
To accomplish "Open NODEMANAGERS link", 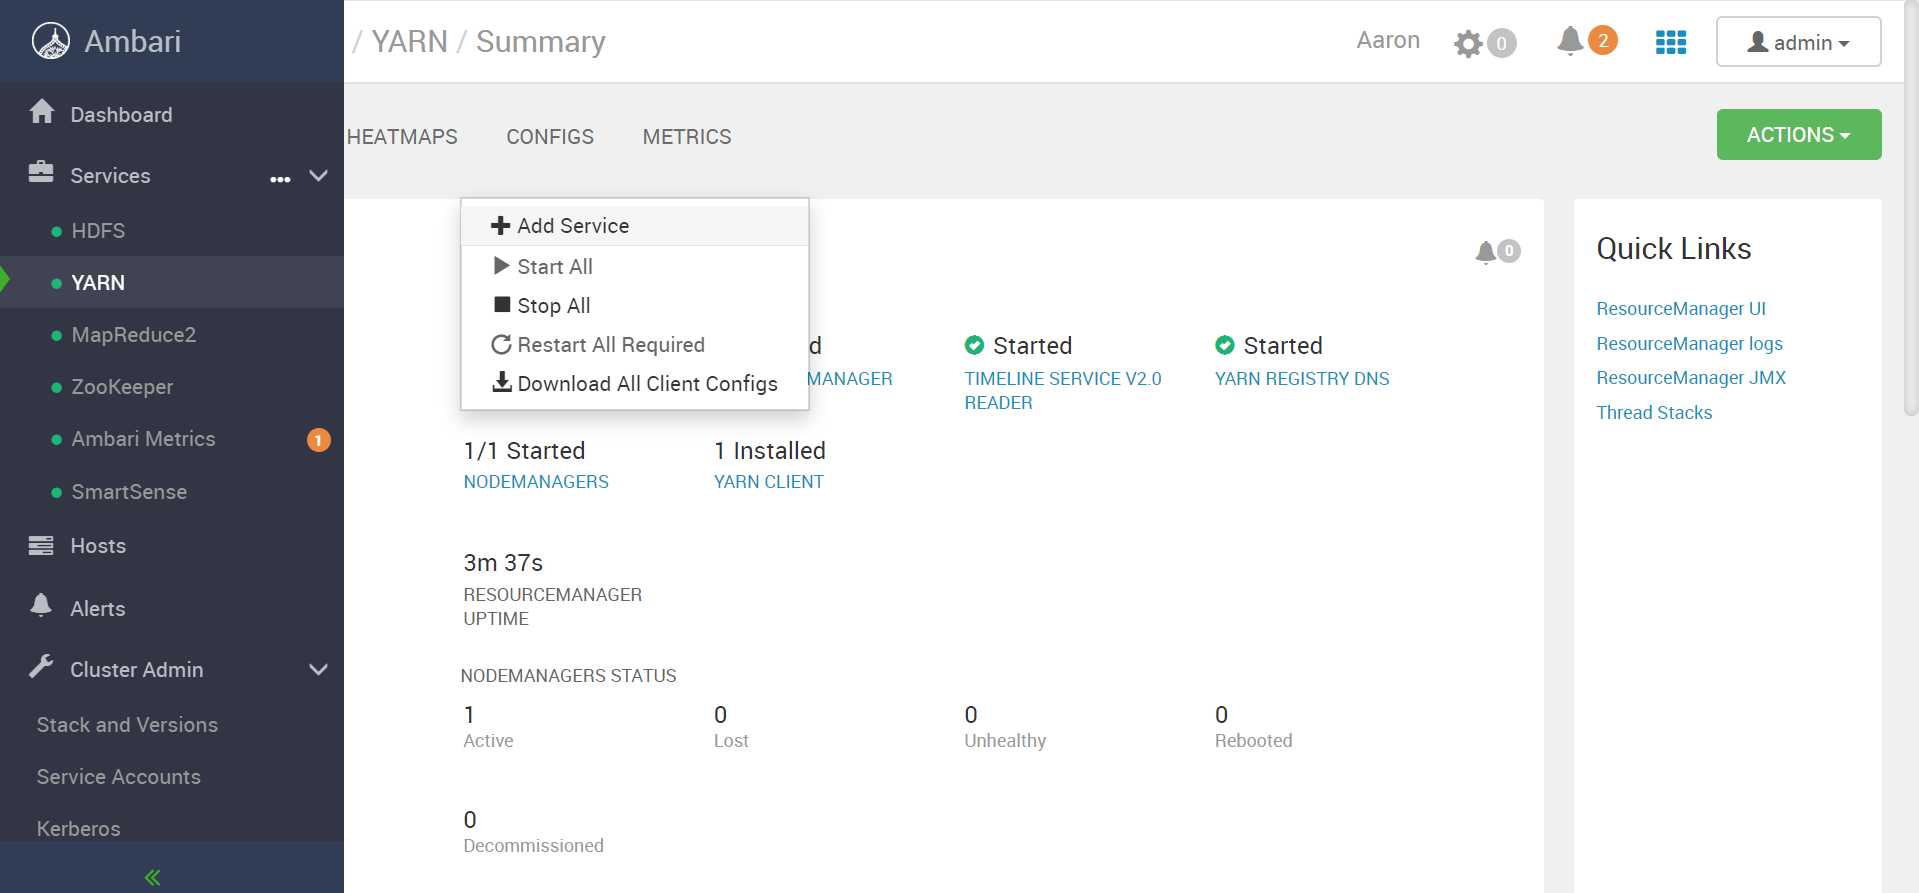I will click(x=536, y=482).
